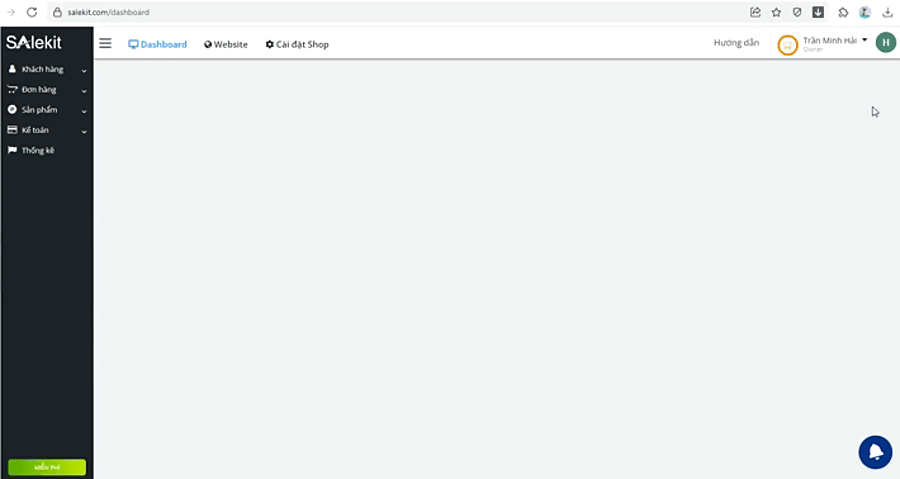Click the green Miễn phí button
Image resolution: width=900 pixels, height=479 pixels.
[x=47, y=467]
